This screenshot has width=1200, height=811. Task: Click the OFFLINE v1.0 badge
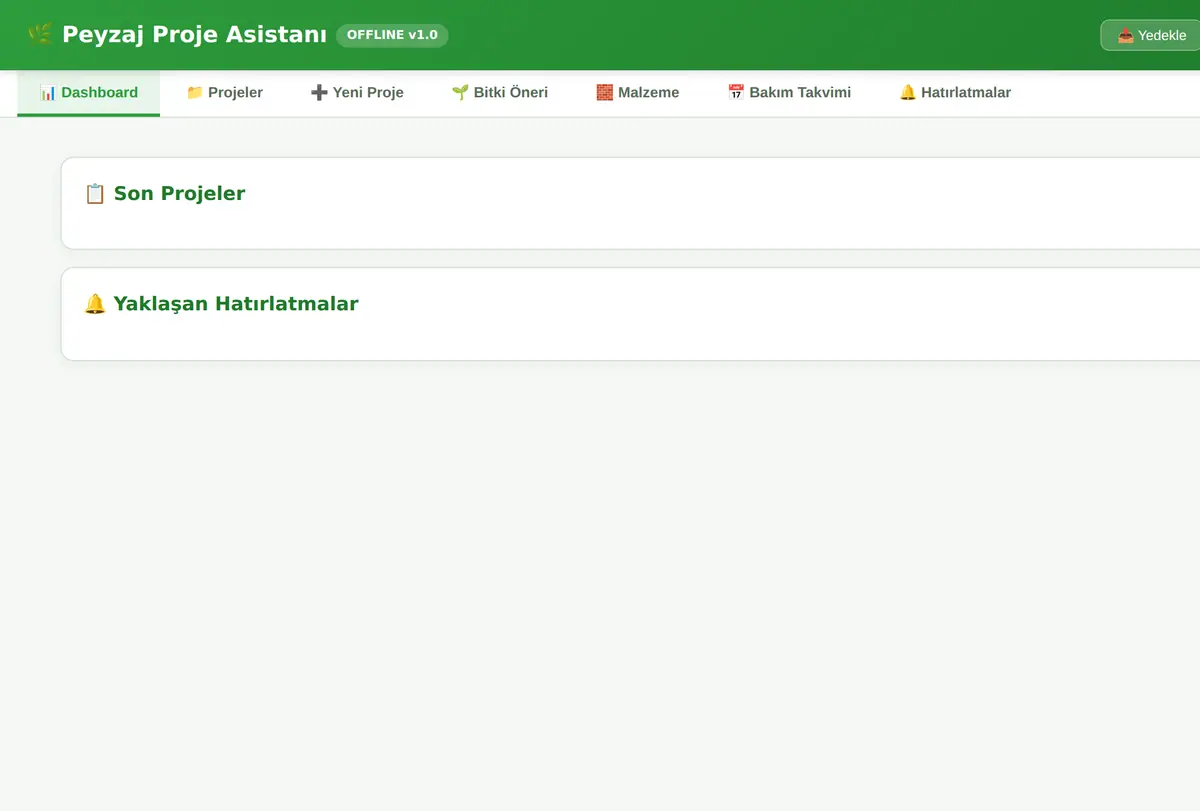[392, 35]
